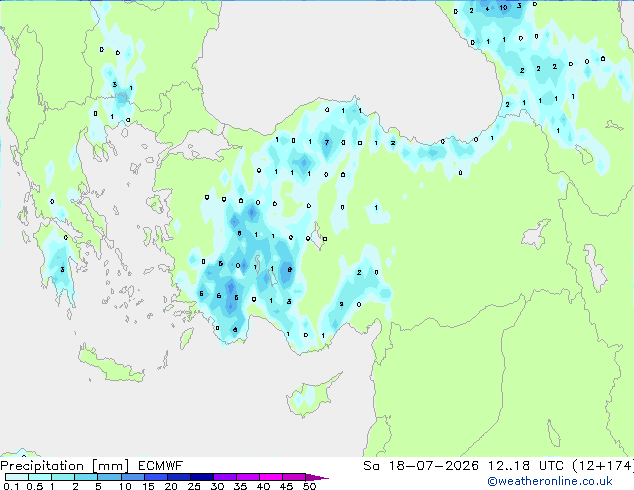Click the legend value '25'
This screenshot has height=490, width=634.
point(194,486)
